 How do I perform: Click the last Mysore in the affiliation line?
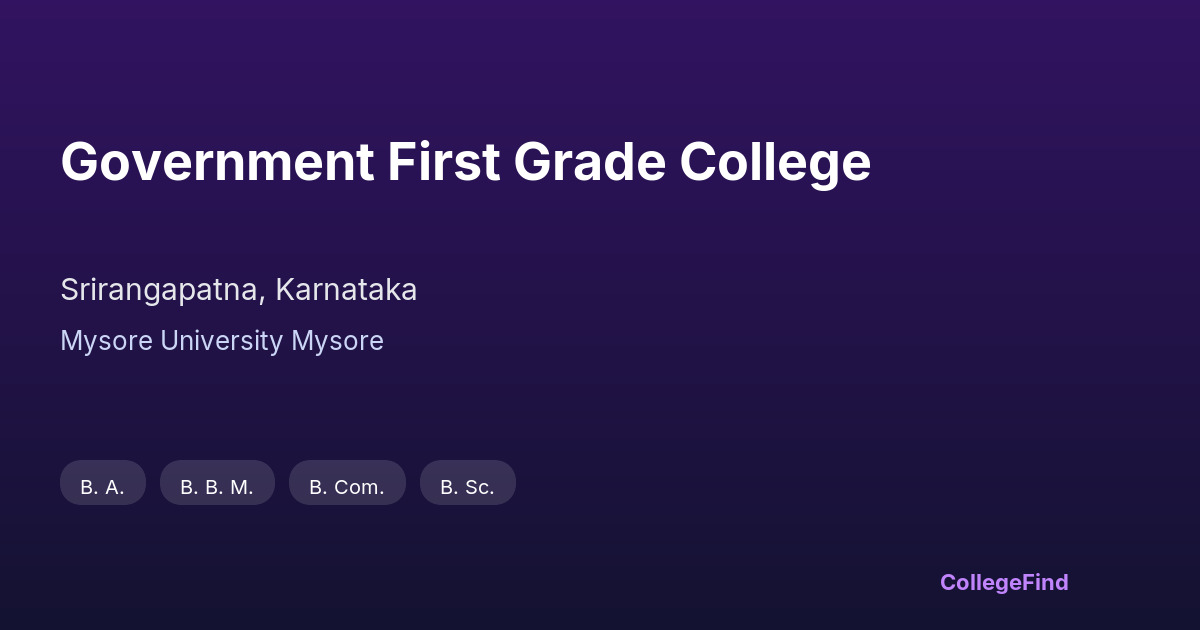[337, 341]
